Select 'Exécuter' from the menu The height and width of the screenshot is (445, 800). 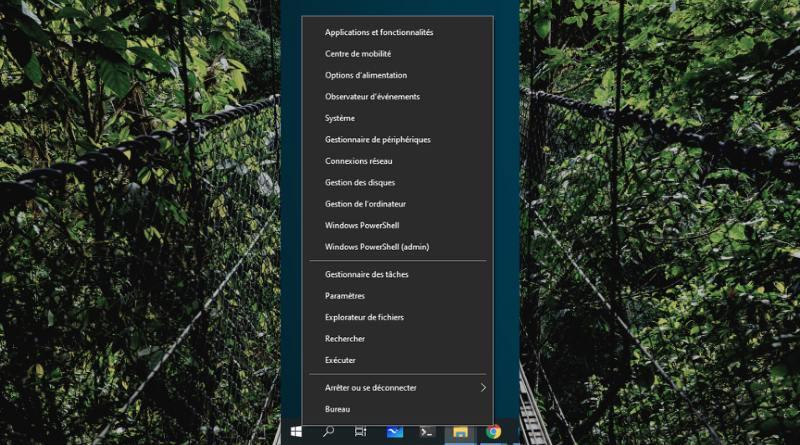[x=340, y=360]
